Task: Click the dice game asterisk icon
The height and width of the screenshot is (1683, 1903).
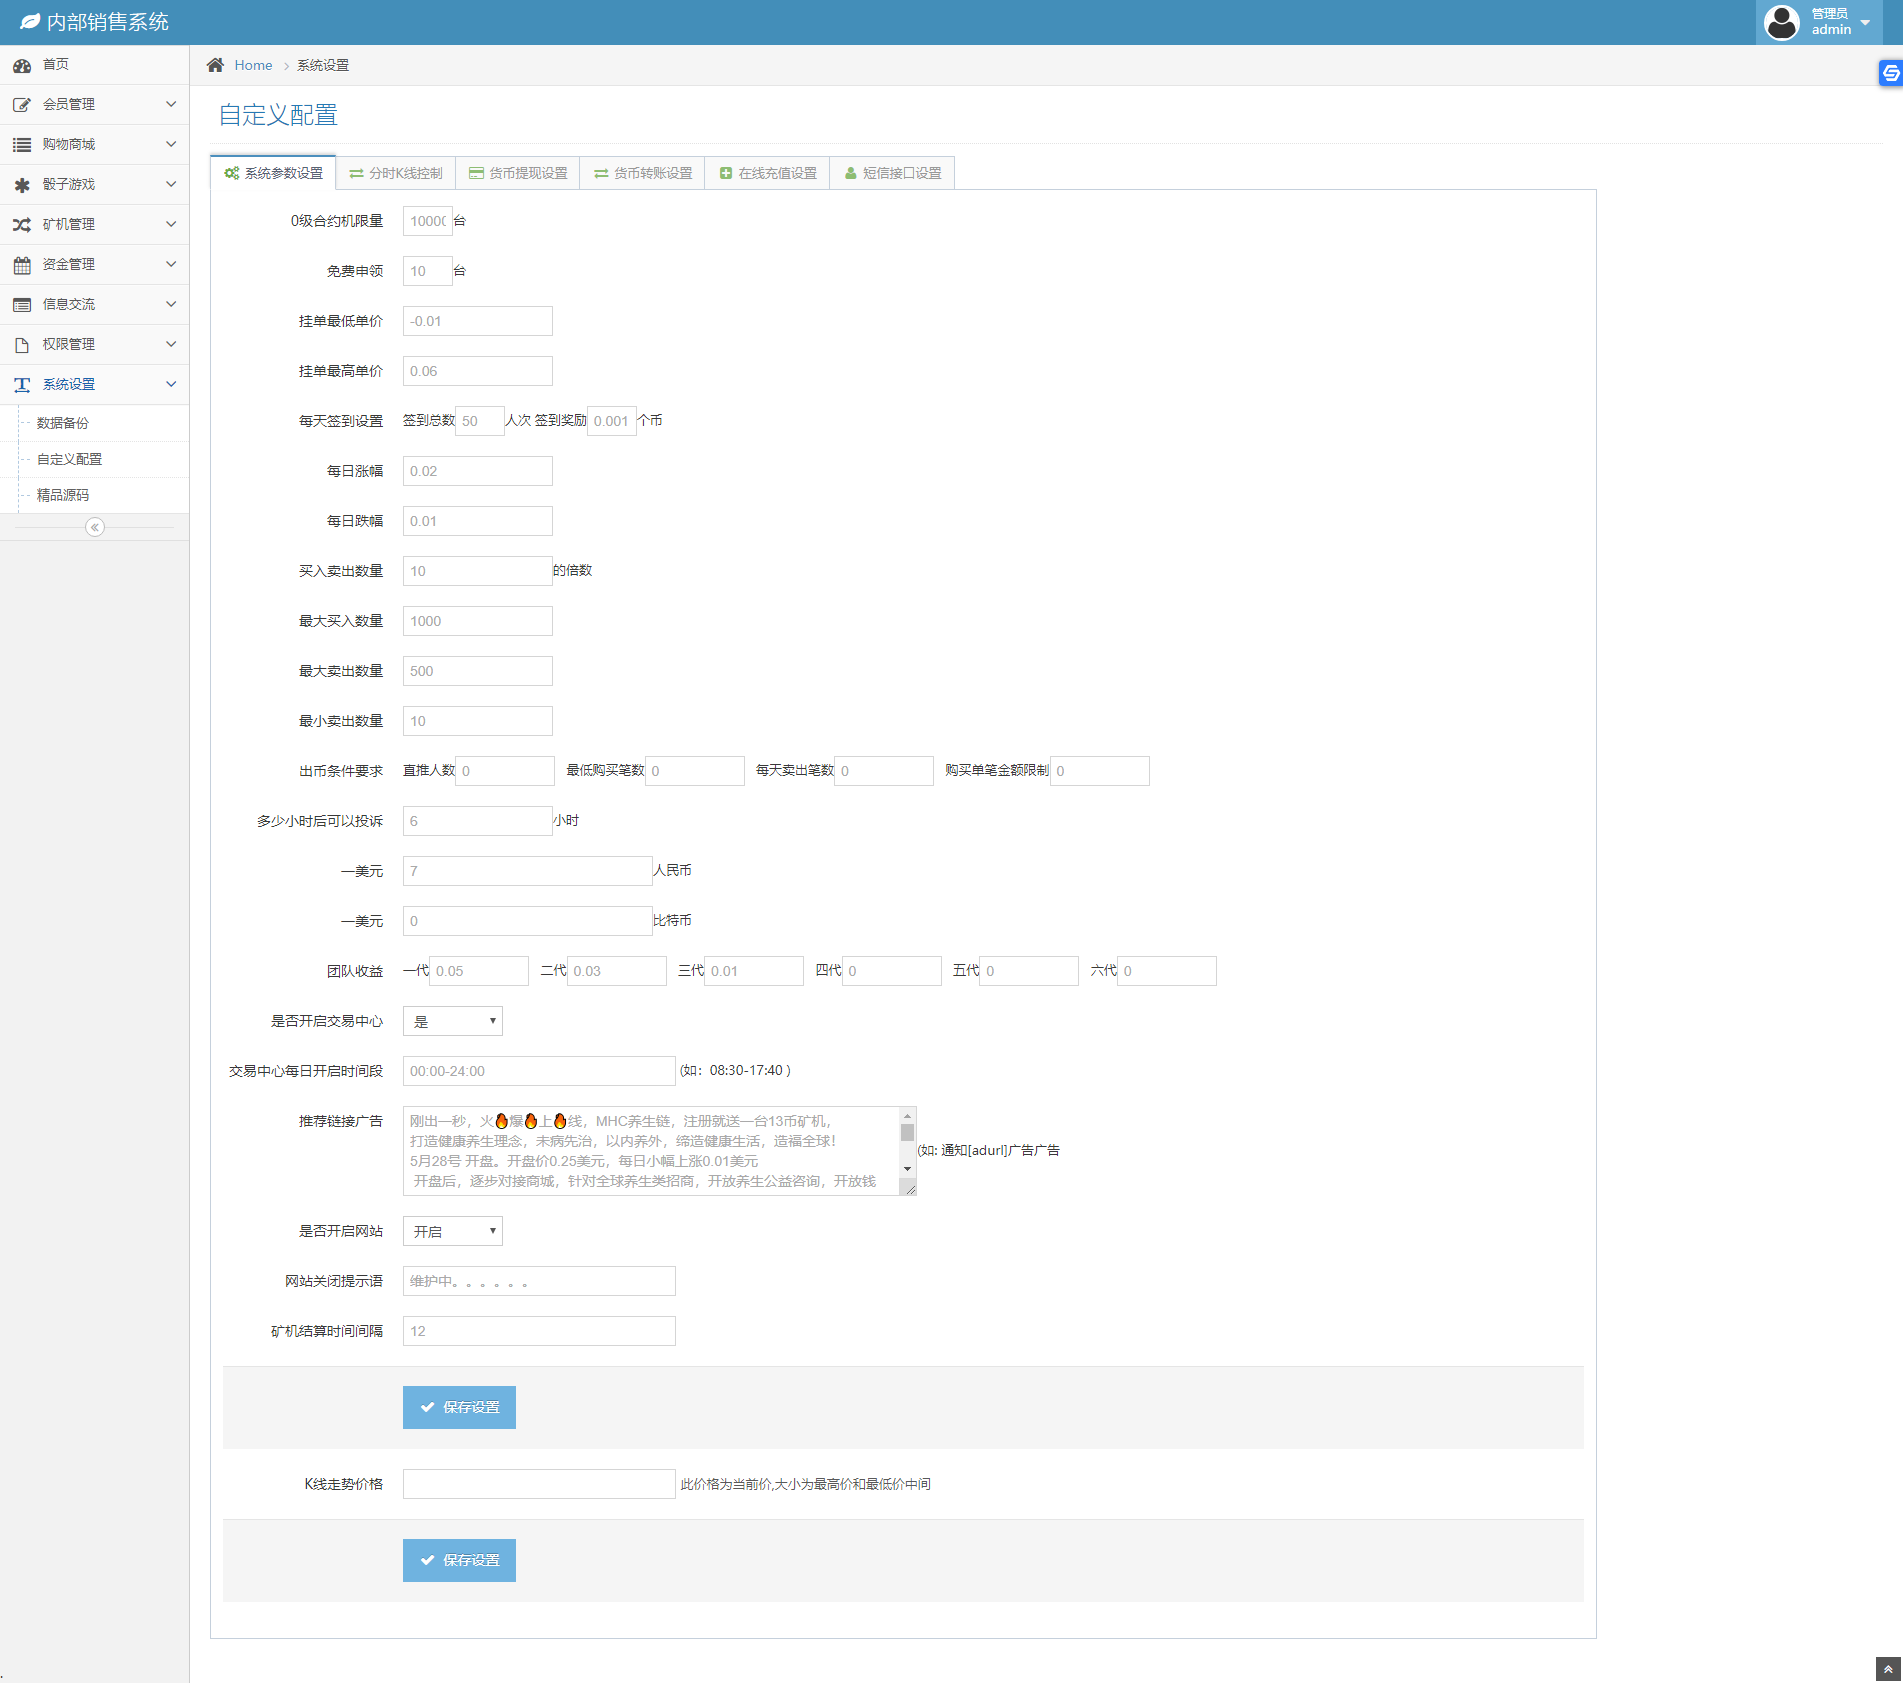Action: pyautogui.click(x=22, y=185)
